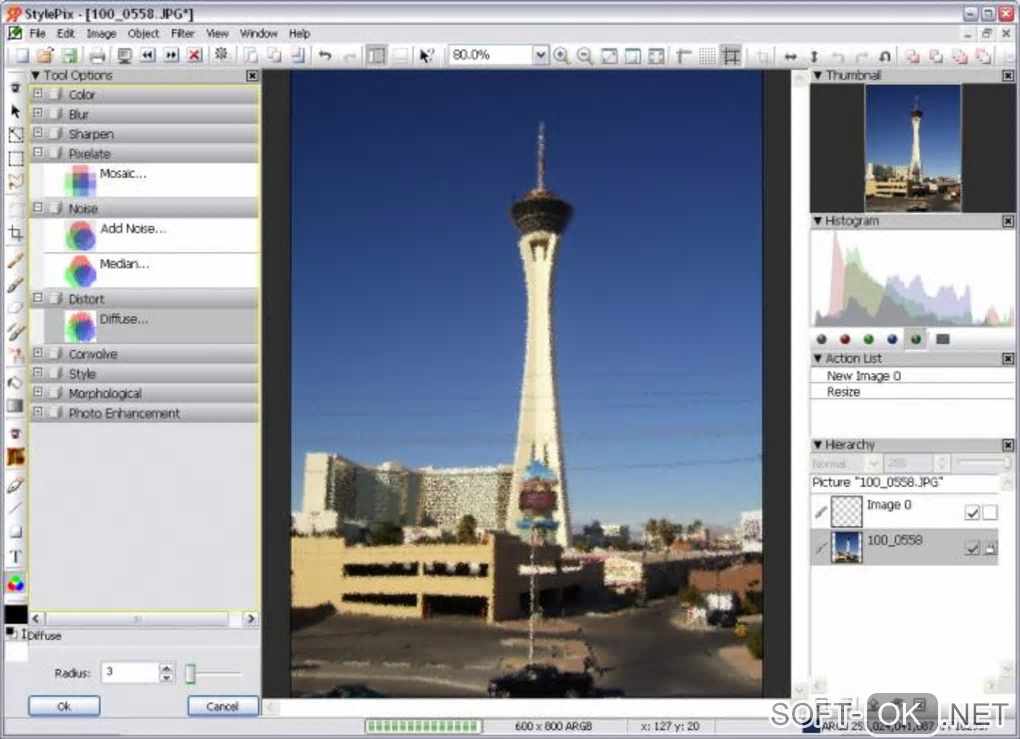
Task: Click the Zoom Out magnifier icon
Action: (x=585, y=56)
